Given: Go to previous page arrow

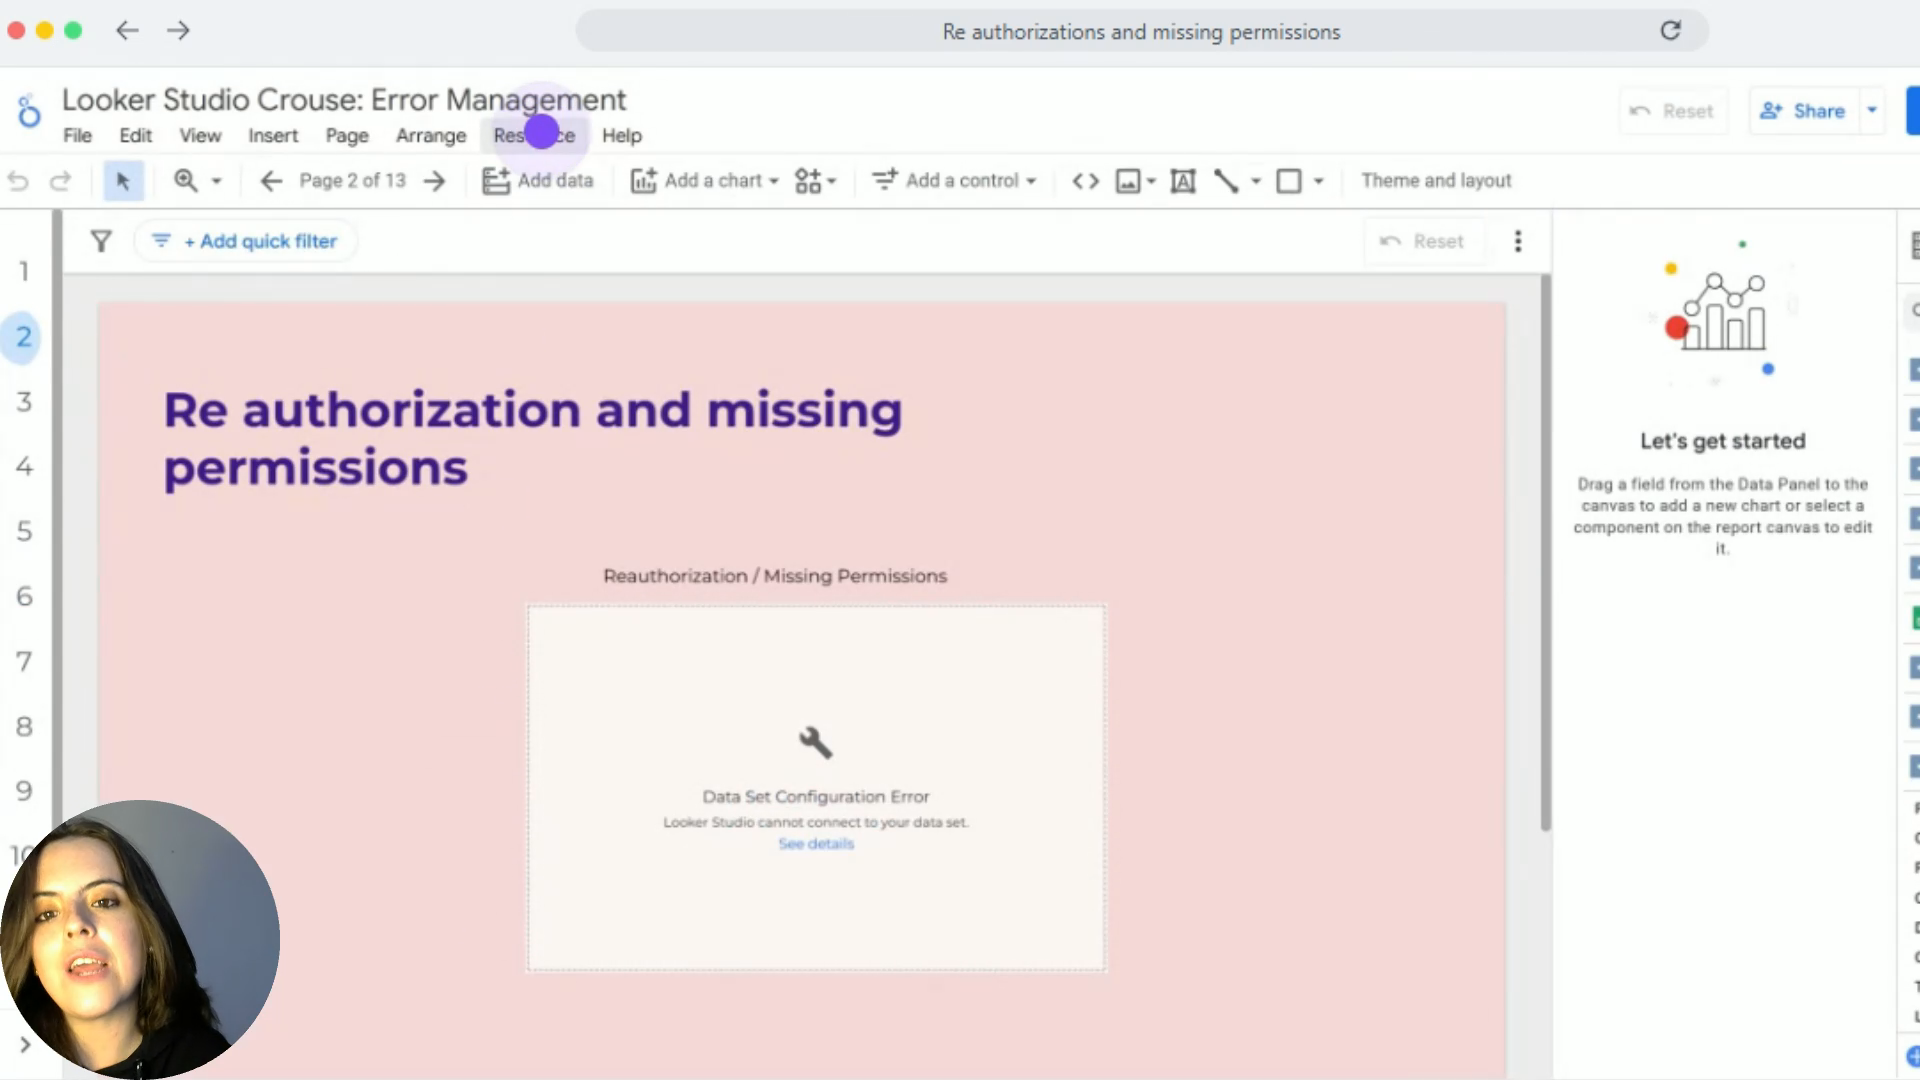Looking at the screenshot, I should point(271,181).
